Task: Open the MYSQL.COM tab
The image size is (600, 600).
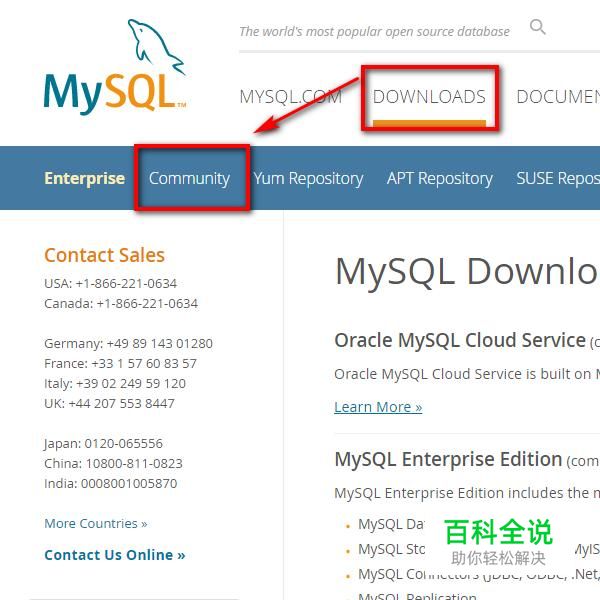Action: tap(290, 97)
